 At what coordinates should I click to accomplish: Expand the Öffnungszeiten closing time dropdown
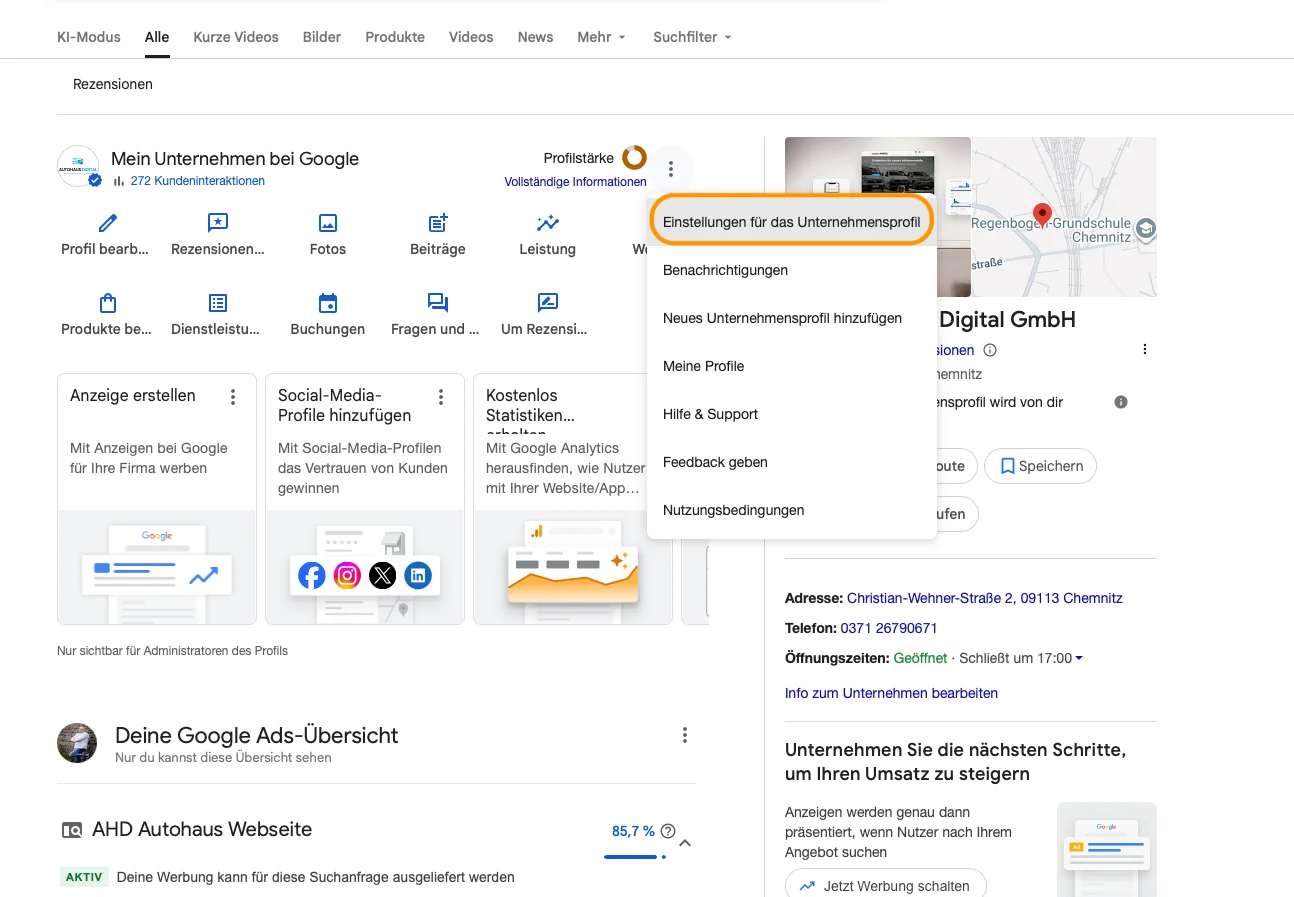pos(1080,658)
